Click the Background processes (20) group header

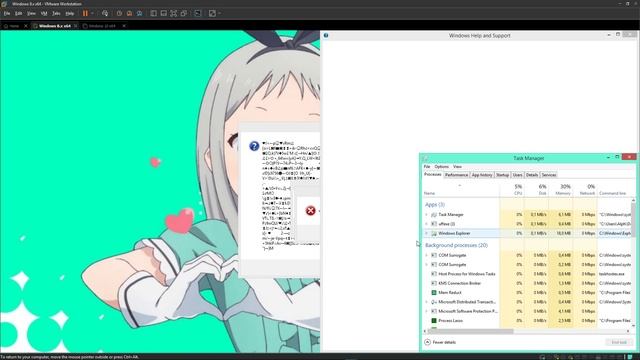456,245
